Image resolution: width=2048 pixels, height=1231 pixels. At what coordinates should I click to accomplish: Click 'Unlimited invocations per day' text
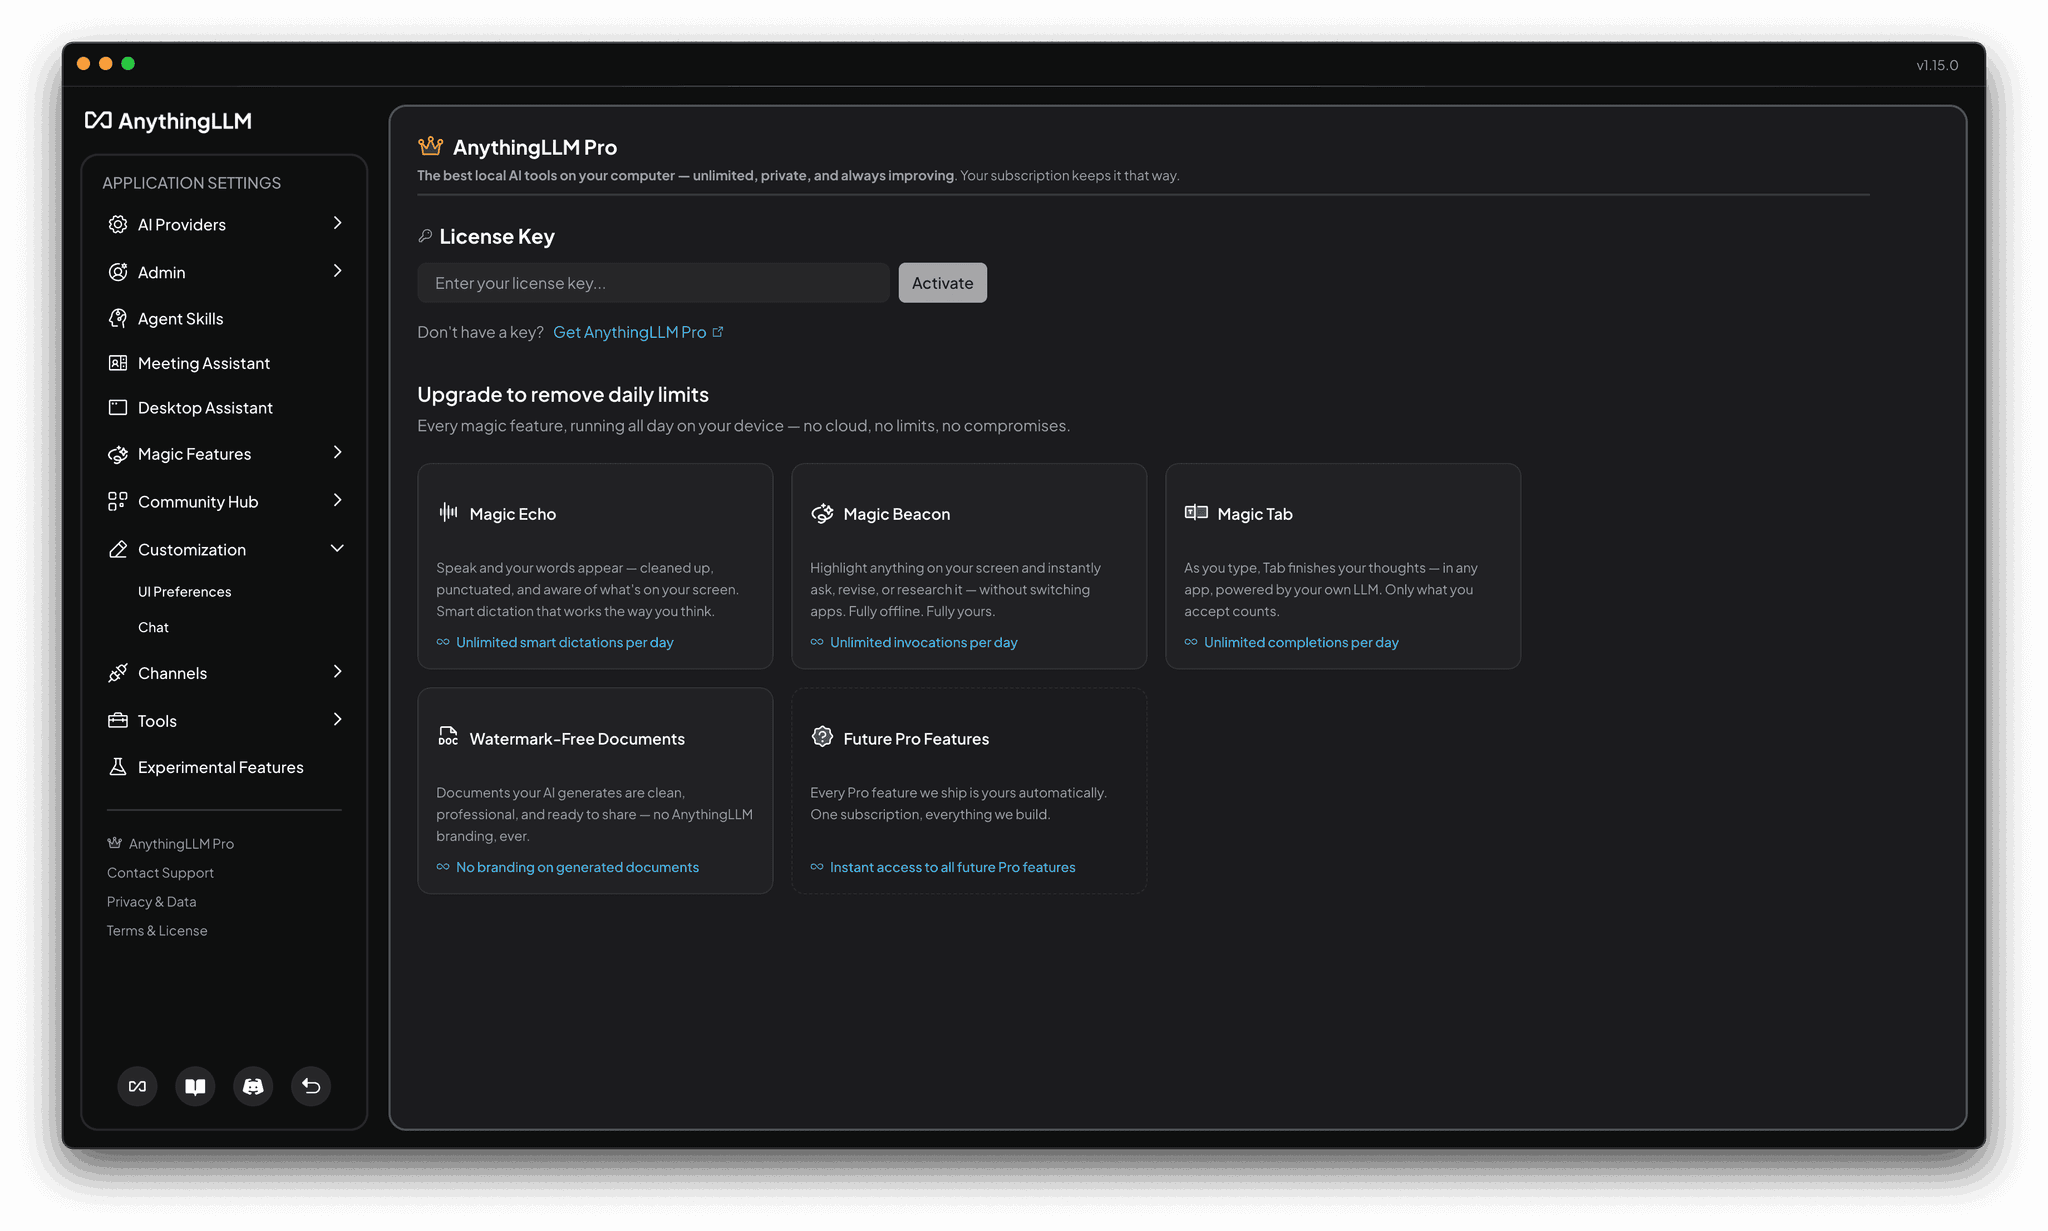[924, 643]
